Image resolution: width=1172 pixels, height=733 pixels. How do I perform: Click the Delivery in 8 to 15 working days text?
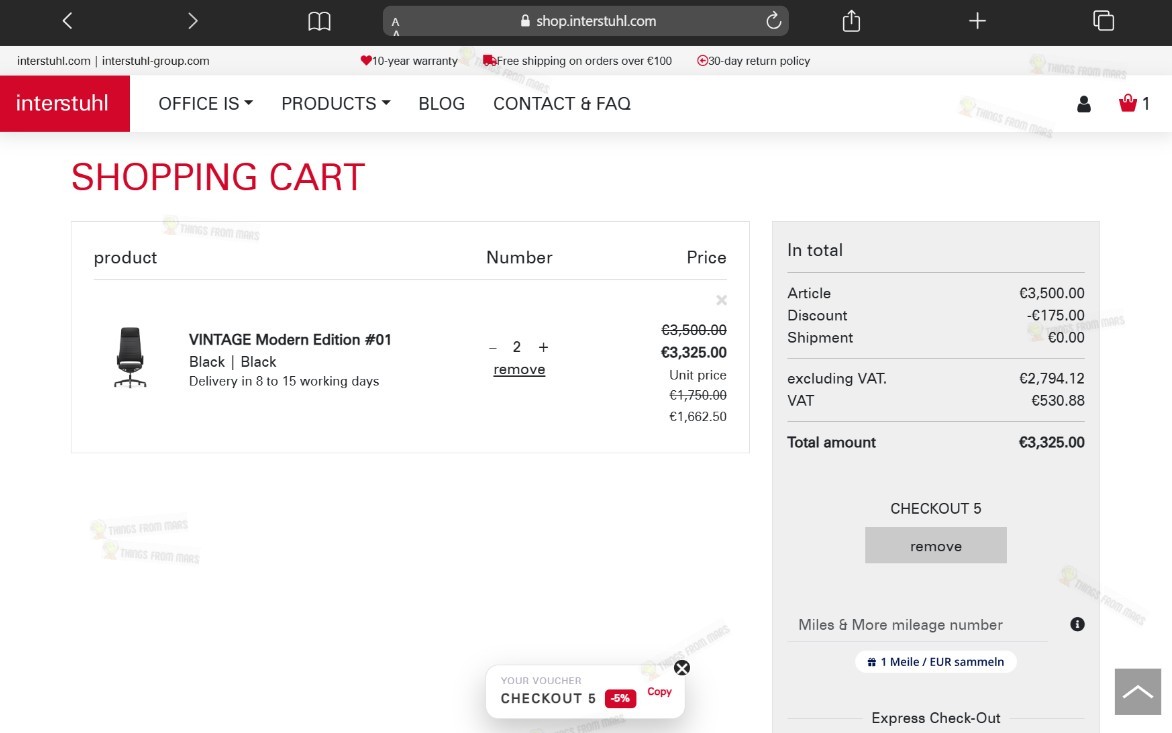pyautogui.click(x=284, y=381)
